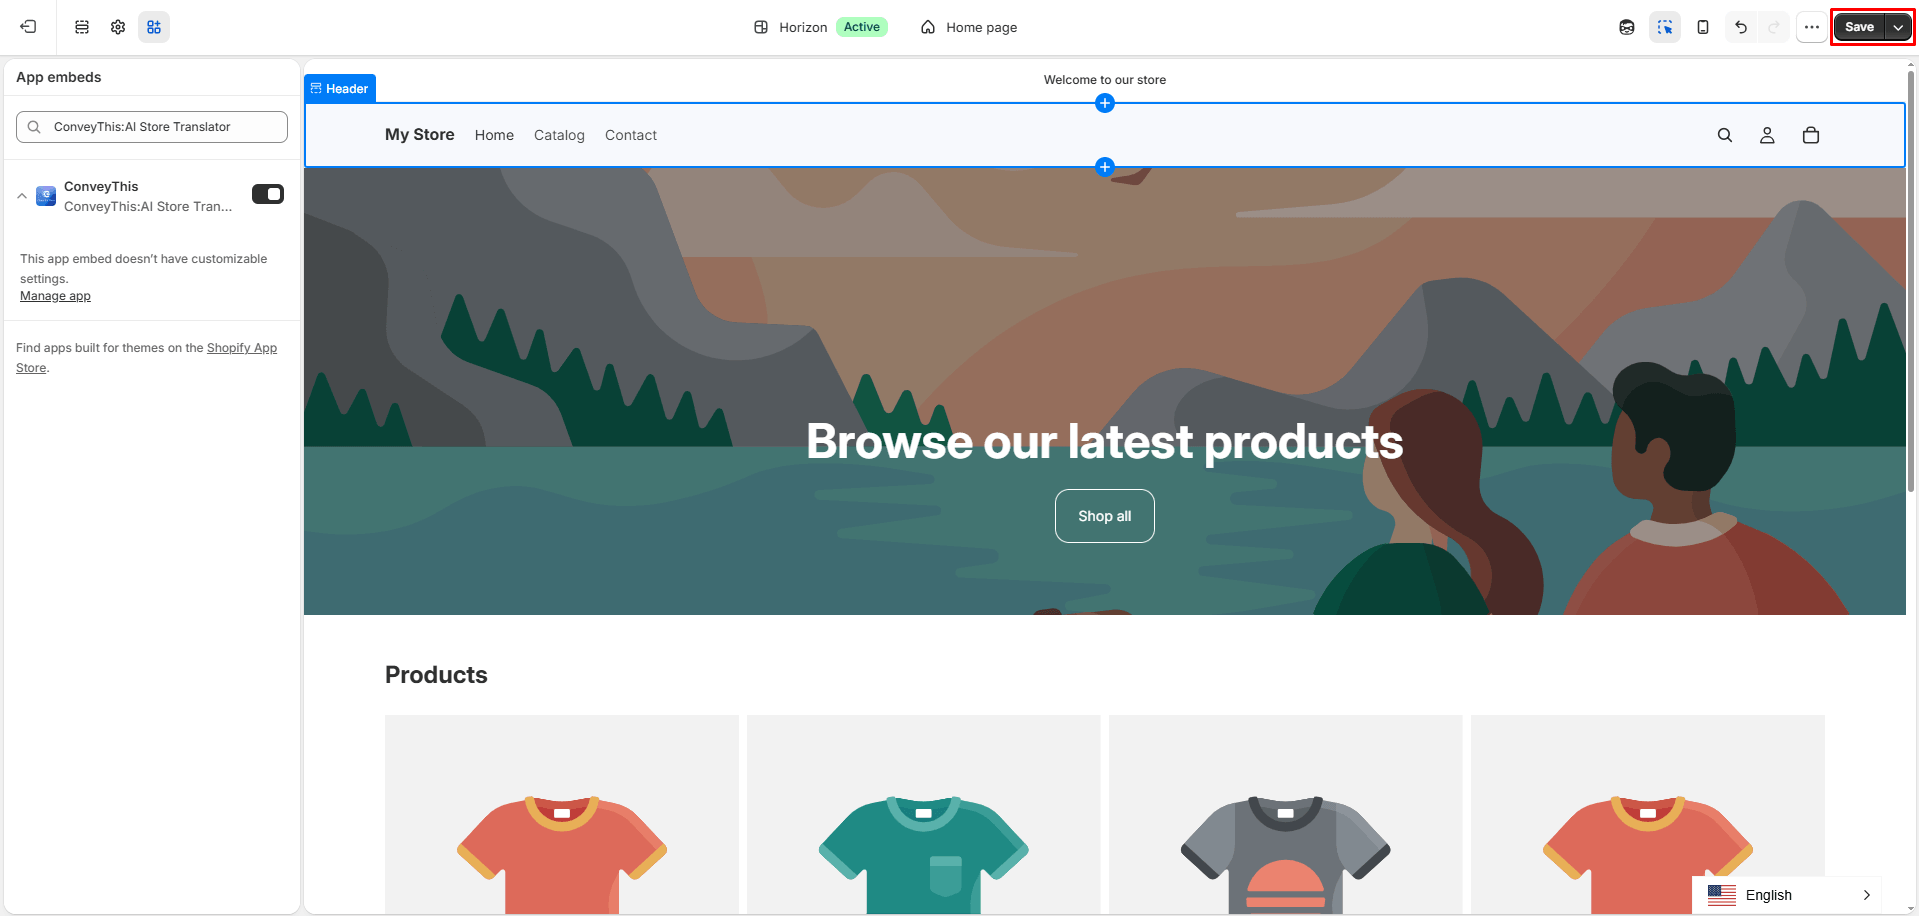Image resolution: width=1919 pixels, height=916 pixels.
Task: Click the preview vertical scrollbar
Action: coord(1911,280)
